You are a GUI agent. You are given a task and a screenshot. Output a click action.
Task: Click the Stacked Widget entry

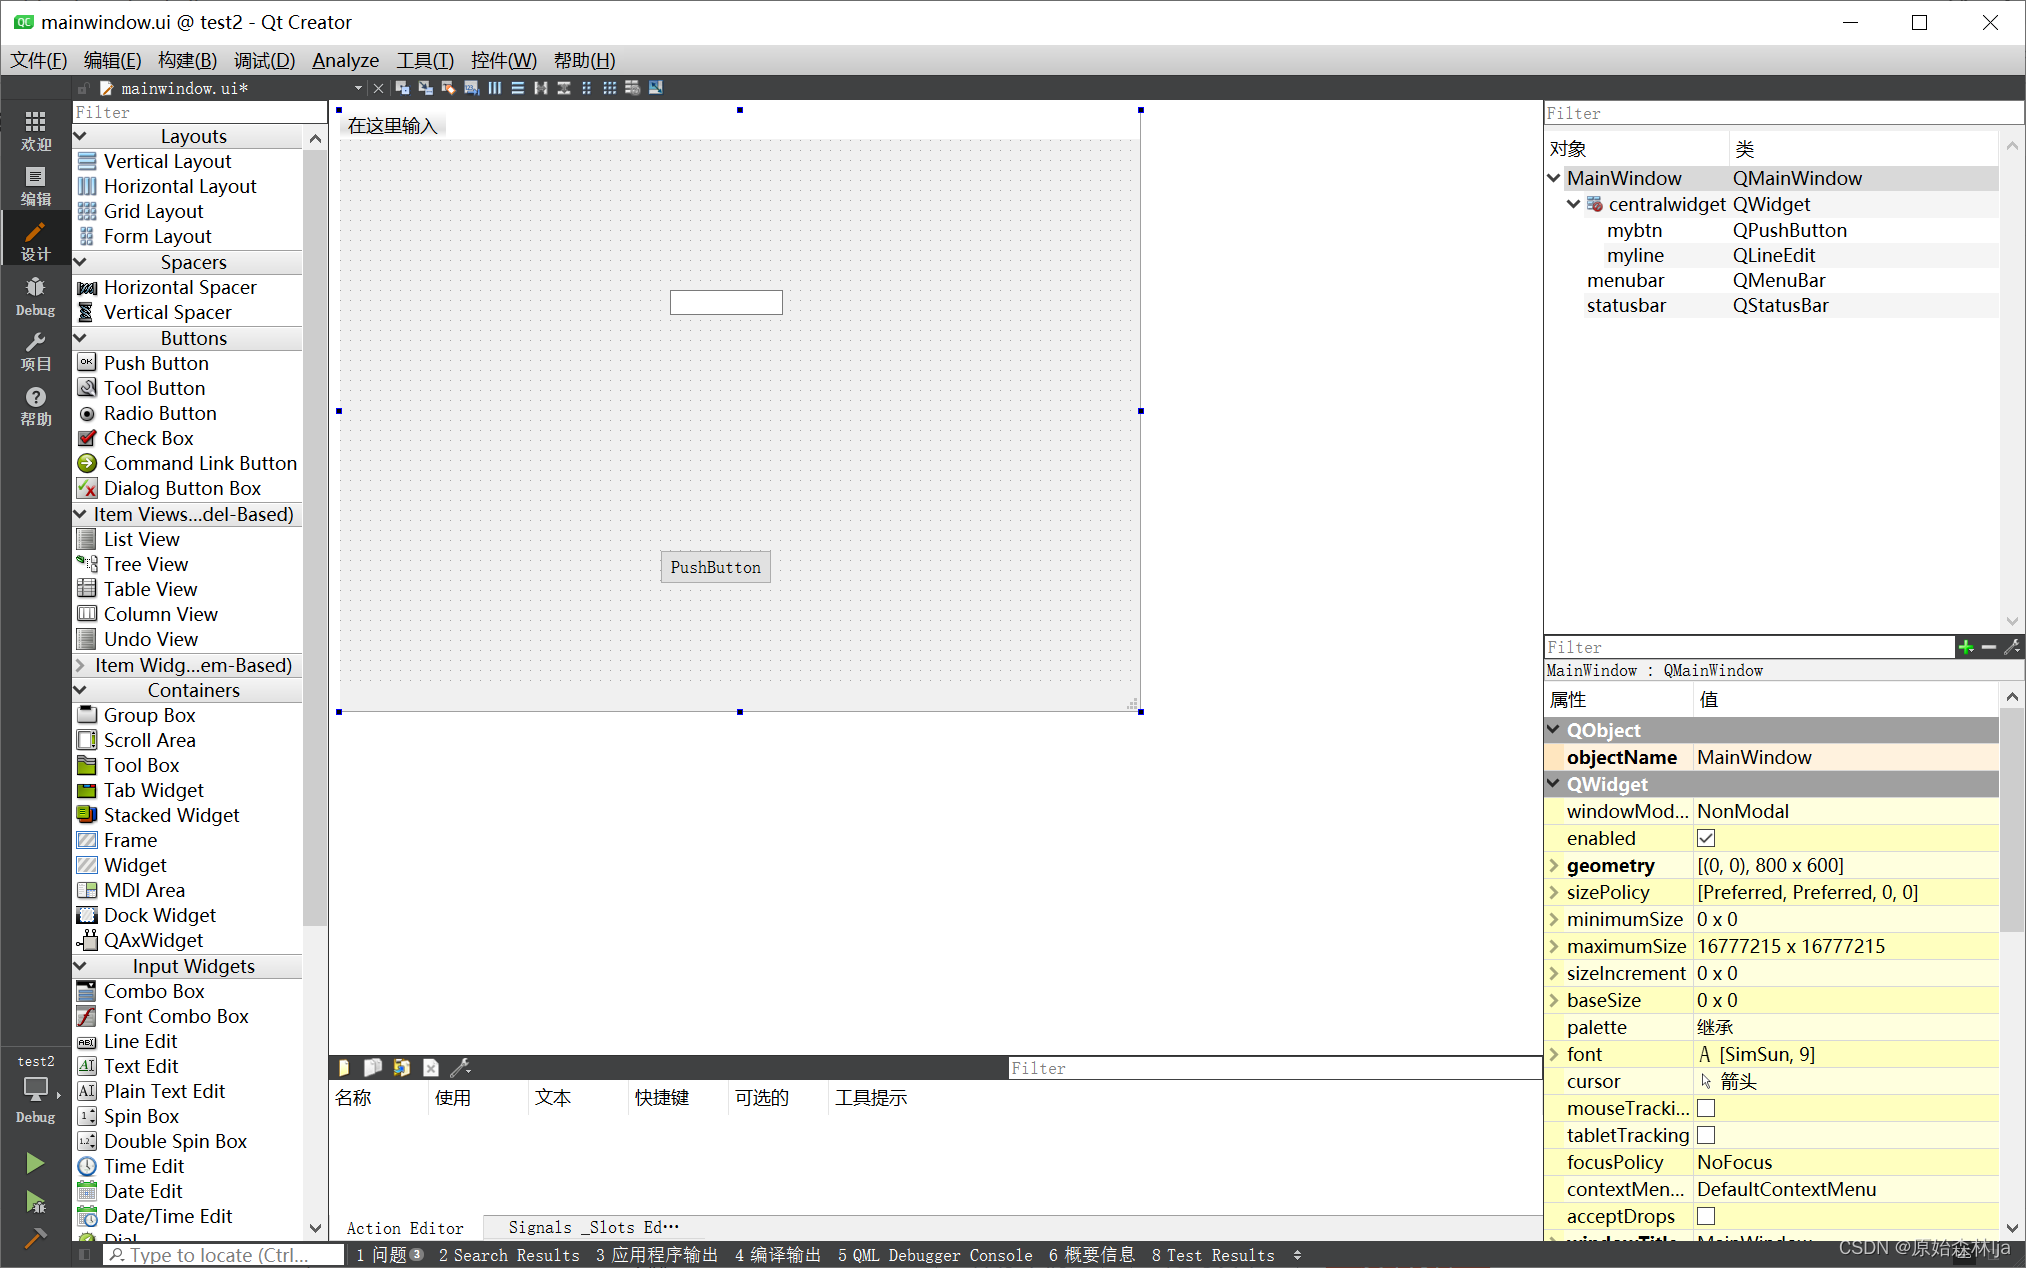[x=171, y=815]
